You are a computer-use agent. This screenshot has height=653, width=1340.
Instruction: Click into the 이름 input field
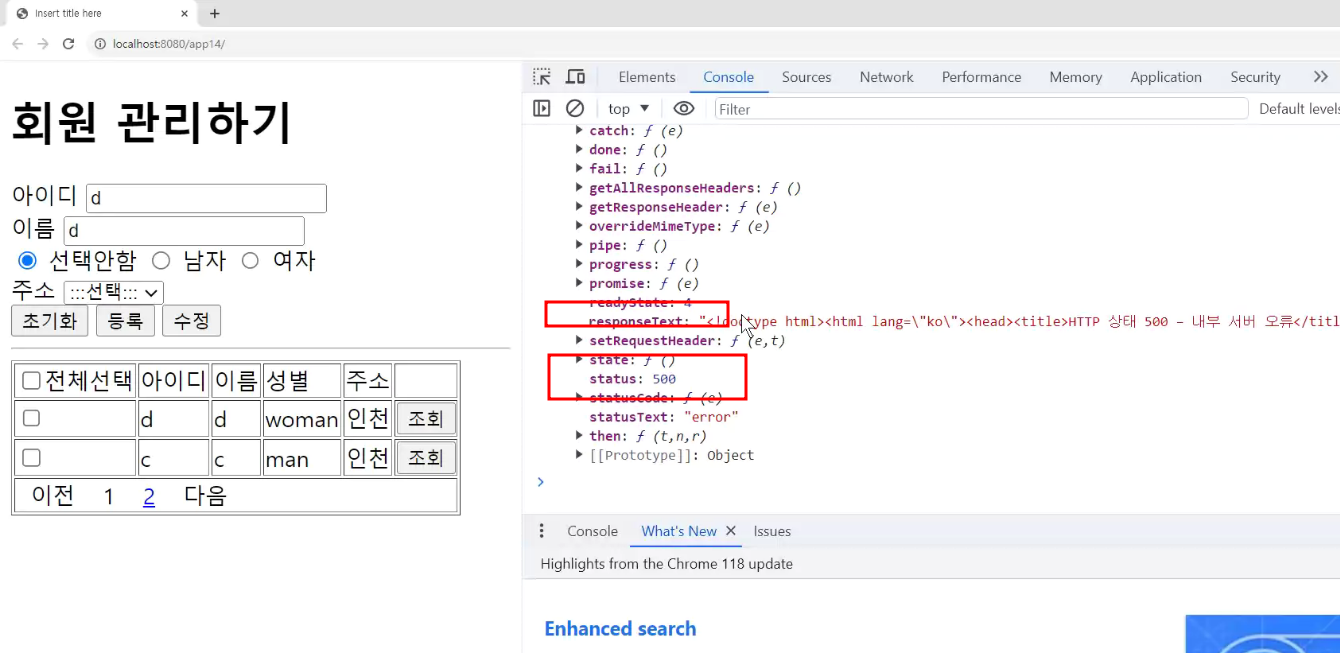point(184,231)
